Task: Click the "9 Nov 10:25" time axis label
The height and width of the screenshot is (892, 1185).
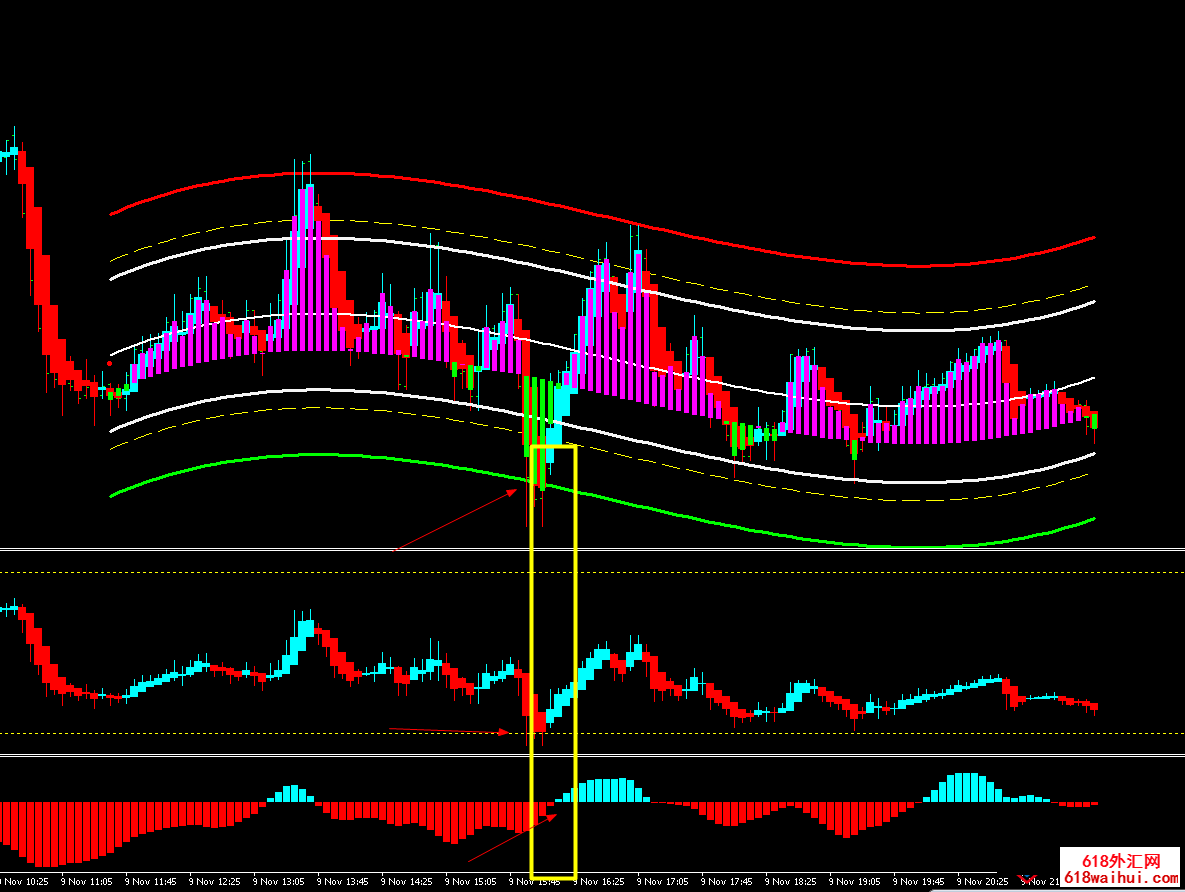Action: tap(24, 882)
